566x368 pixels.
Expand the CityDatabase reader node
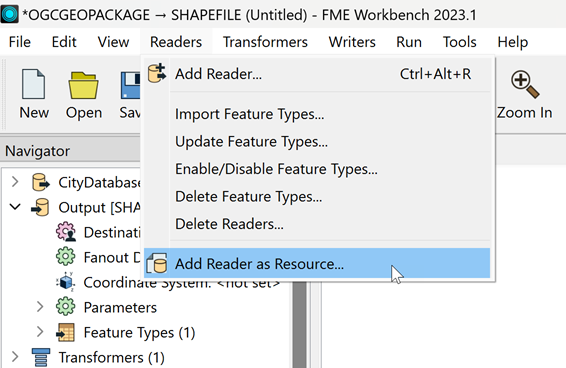pos(15,182)
